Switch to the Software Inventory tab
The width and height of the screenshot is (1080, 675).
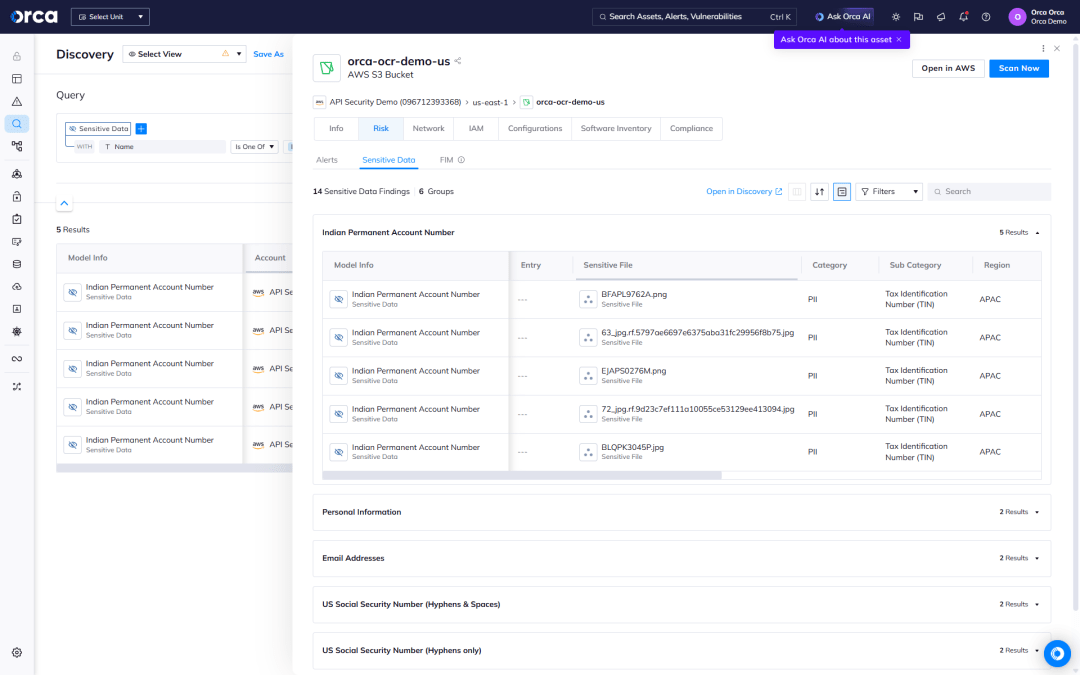click(616, 129)
